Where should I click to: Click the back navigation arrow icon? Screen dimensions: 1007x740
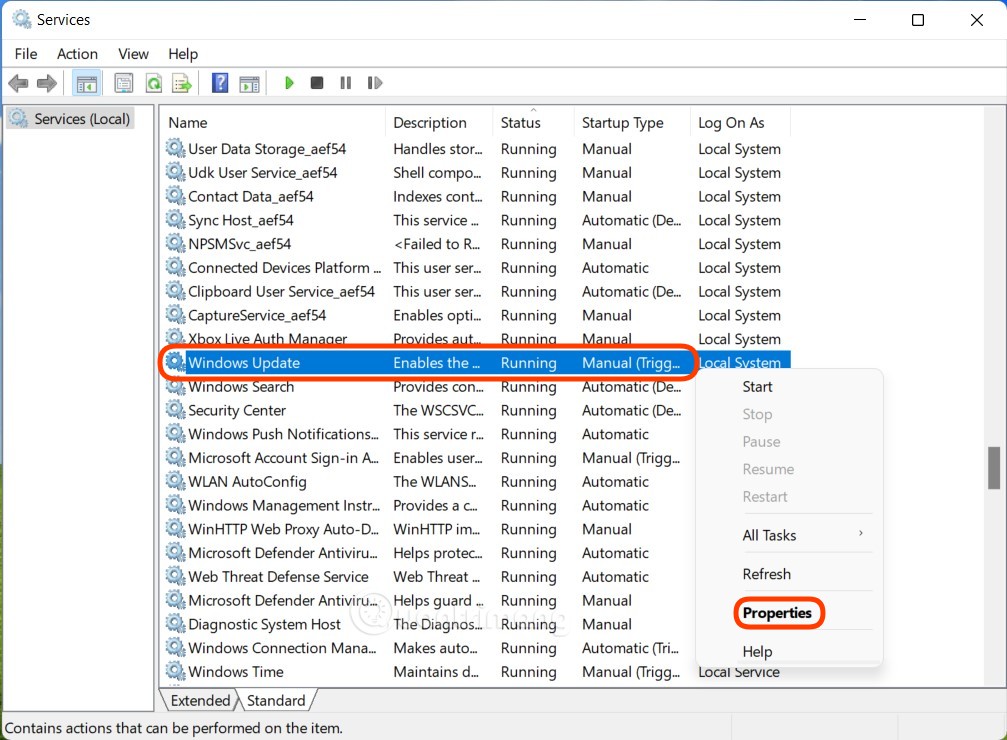coord(18,83)
